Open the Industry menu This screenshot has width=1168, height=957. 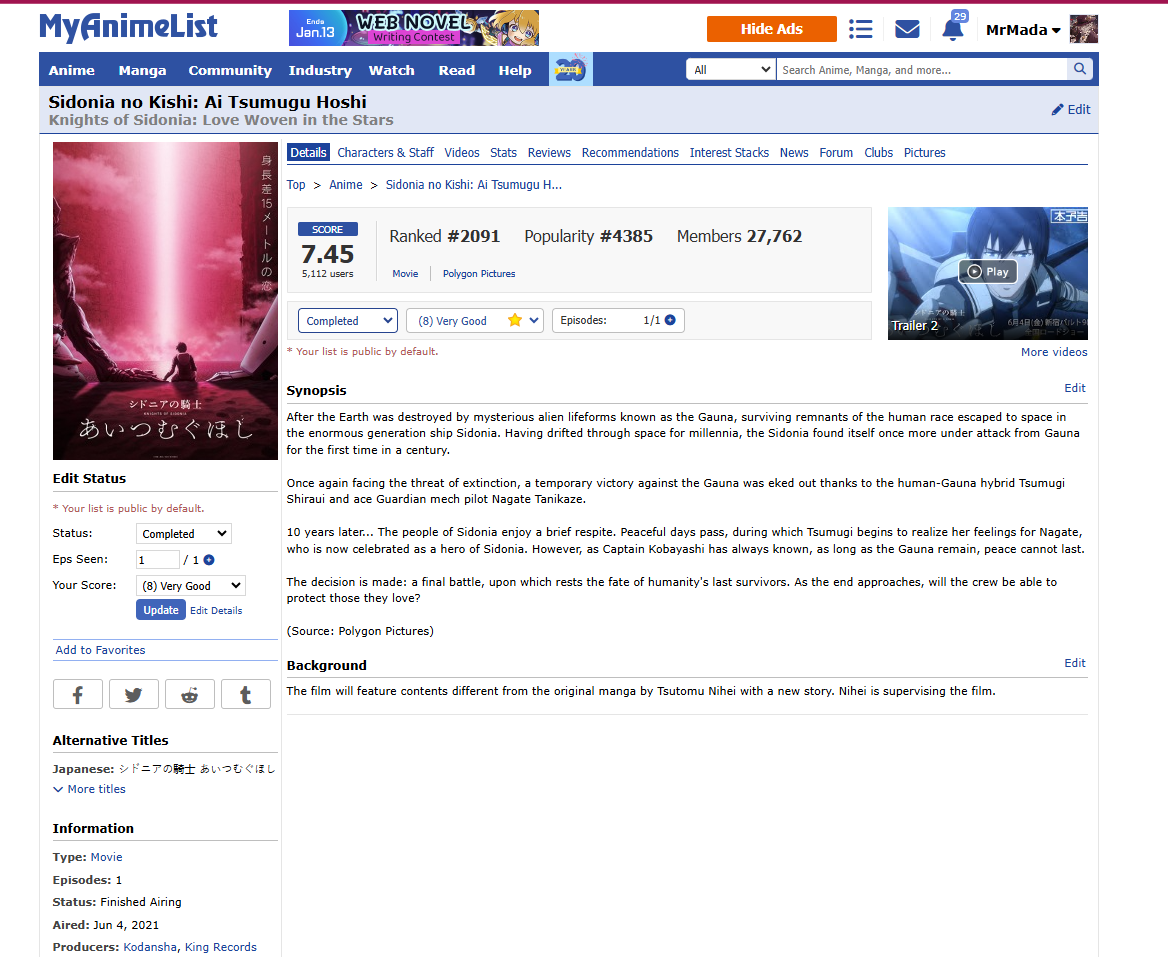click(x=320, y=70)
